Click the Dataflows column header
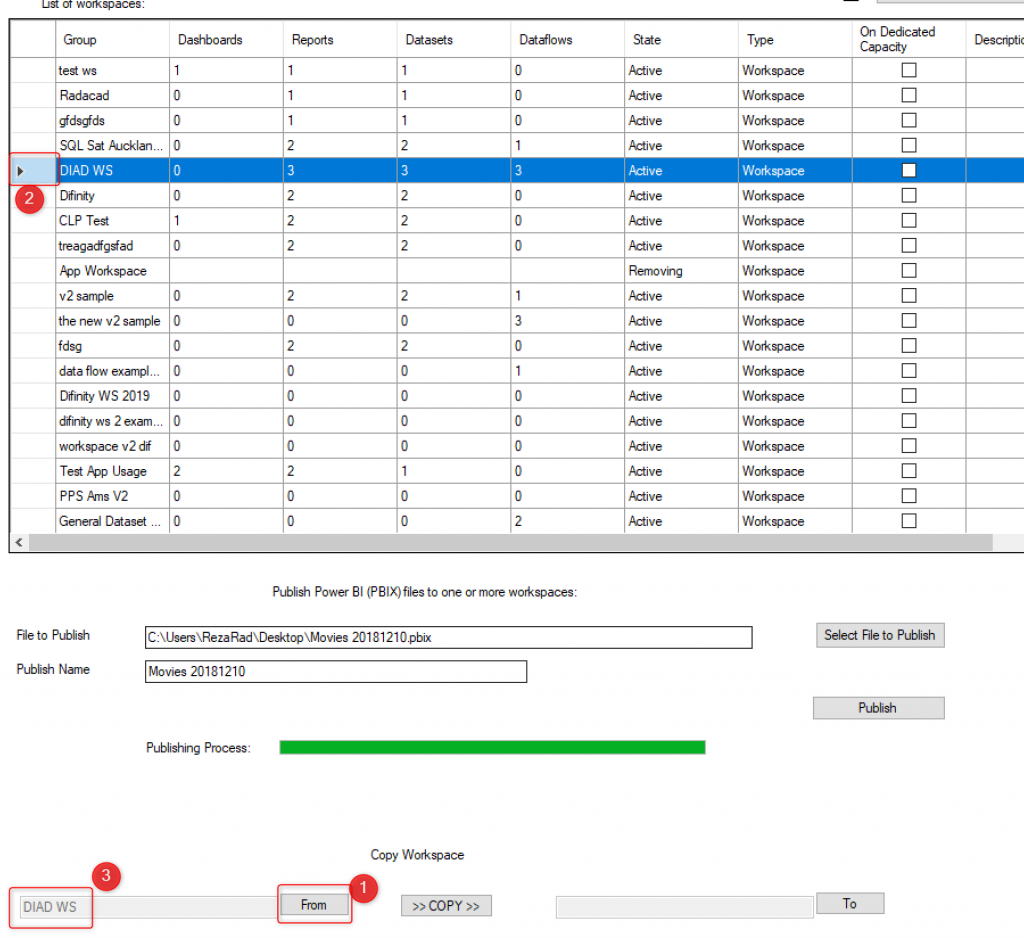The image size is (1024, 938). click(545, 40)
